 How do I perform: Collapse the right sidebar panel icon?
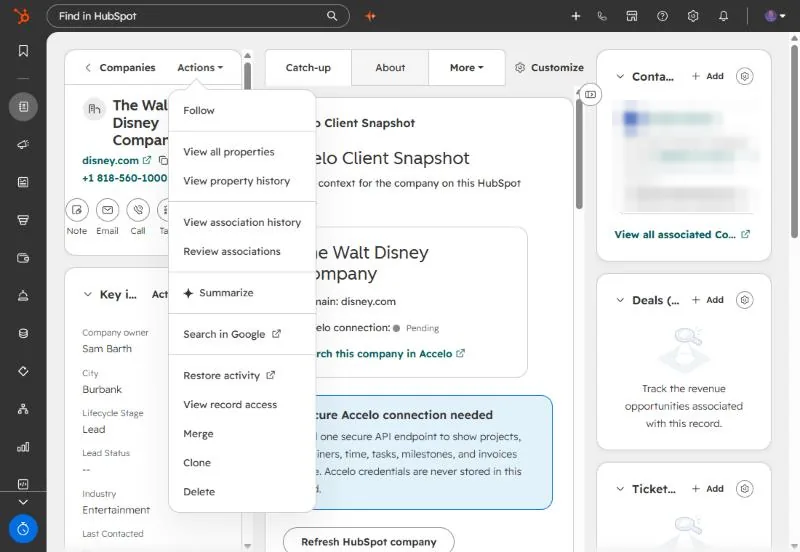pos(590,94)
